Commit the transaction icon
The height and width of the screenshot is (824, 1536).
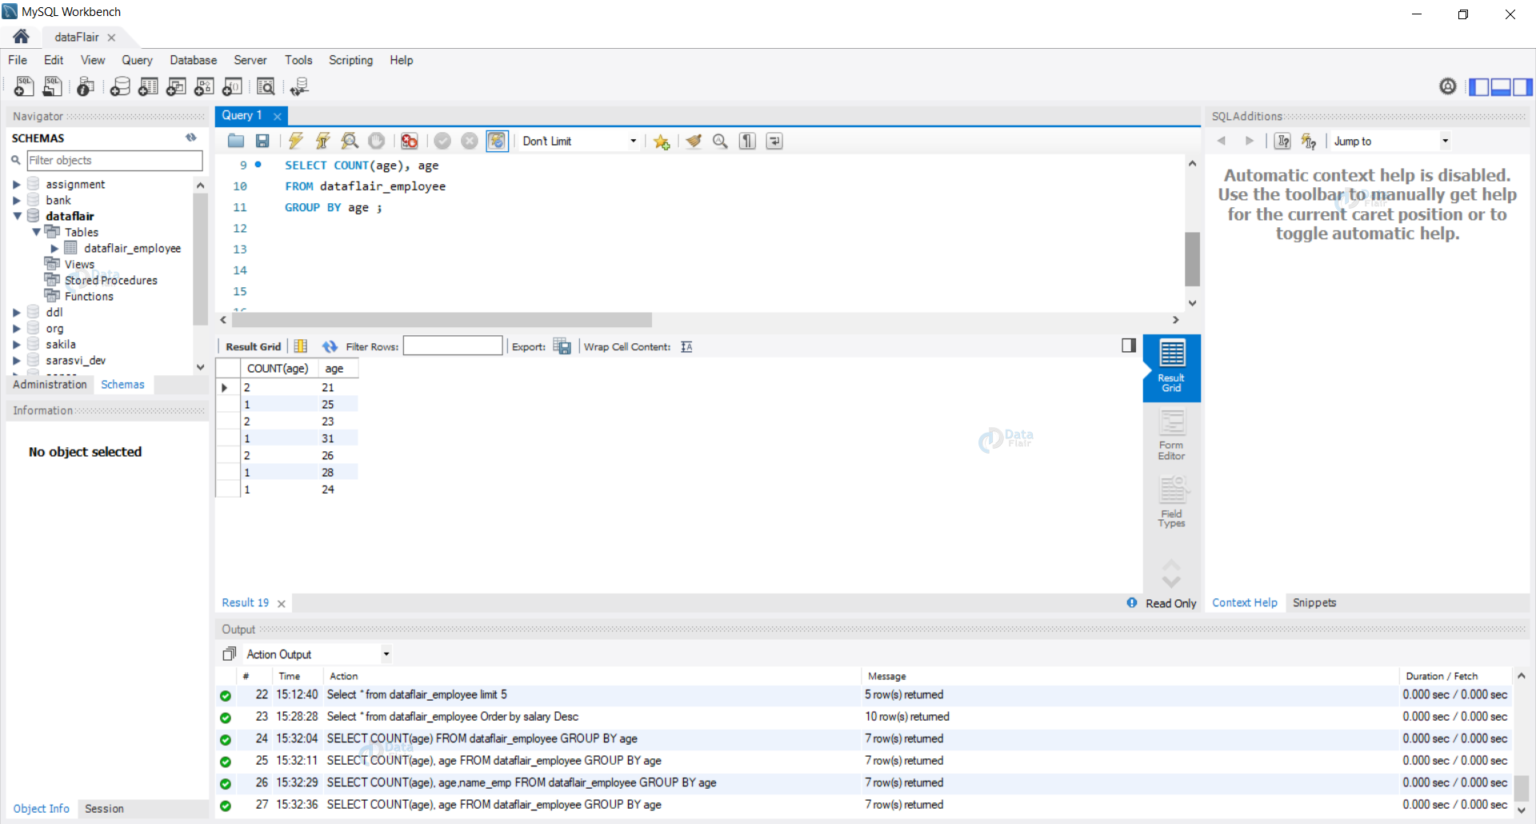[x=442, y=141]
